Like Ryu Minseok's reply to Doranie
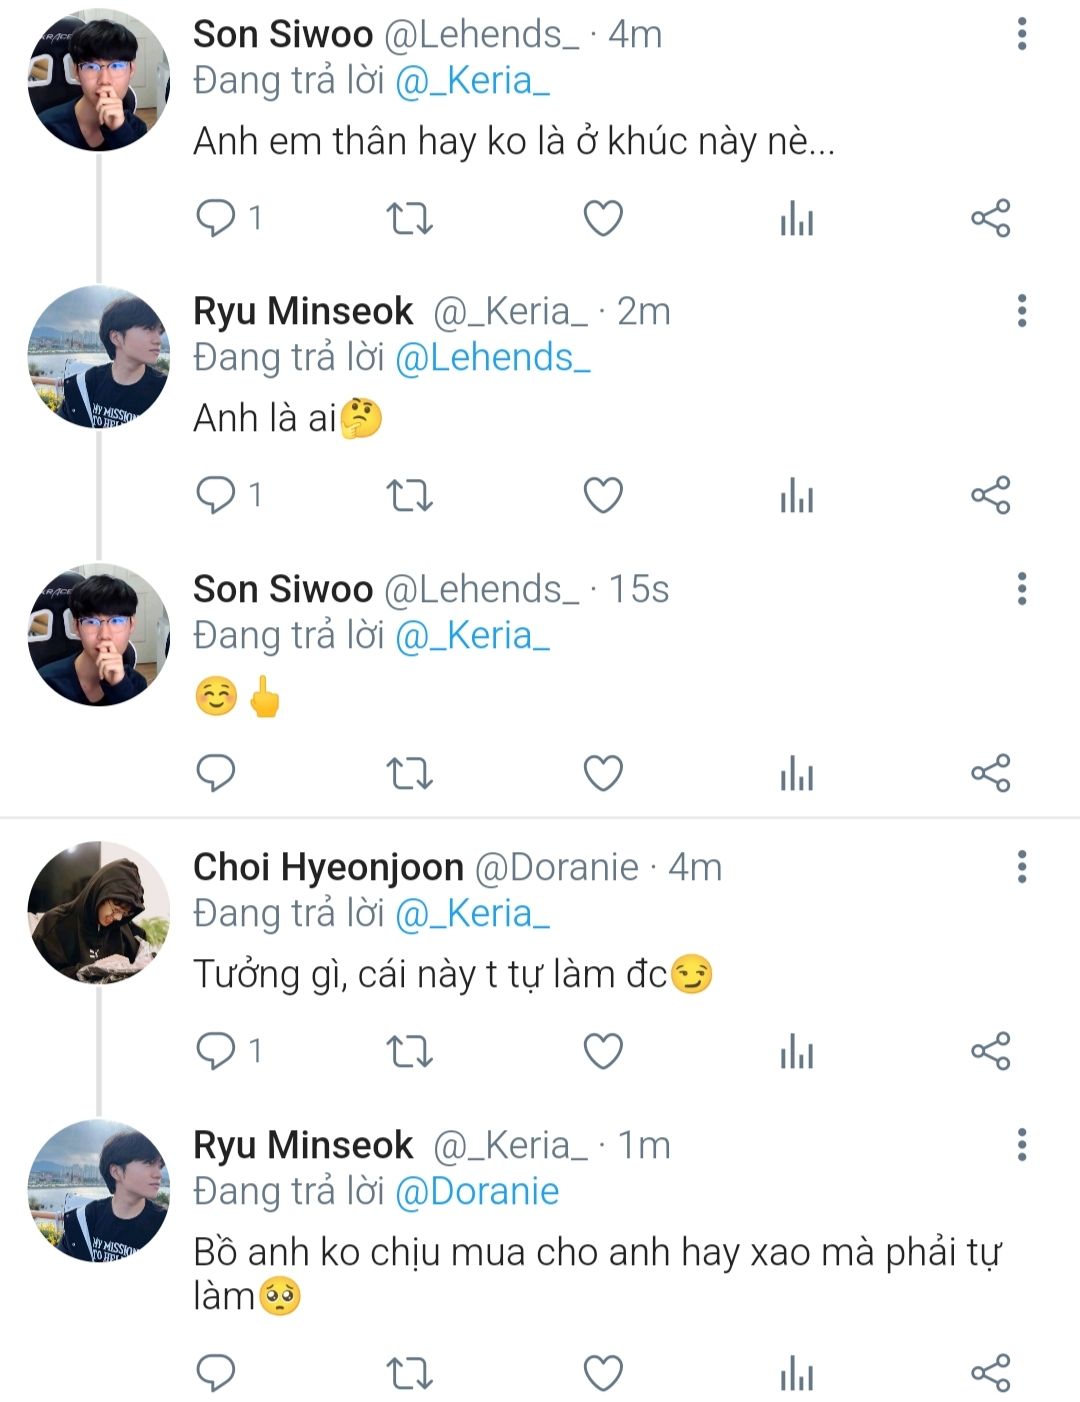Screen dimensions: 1080x1402 pyautogui.click(x=603, y=1374)
